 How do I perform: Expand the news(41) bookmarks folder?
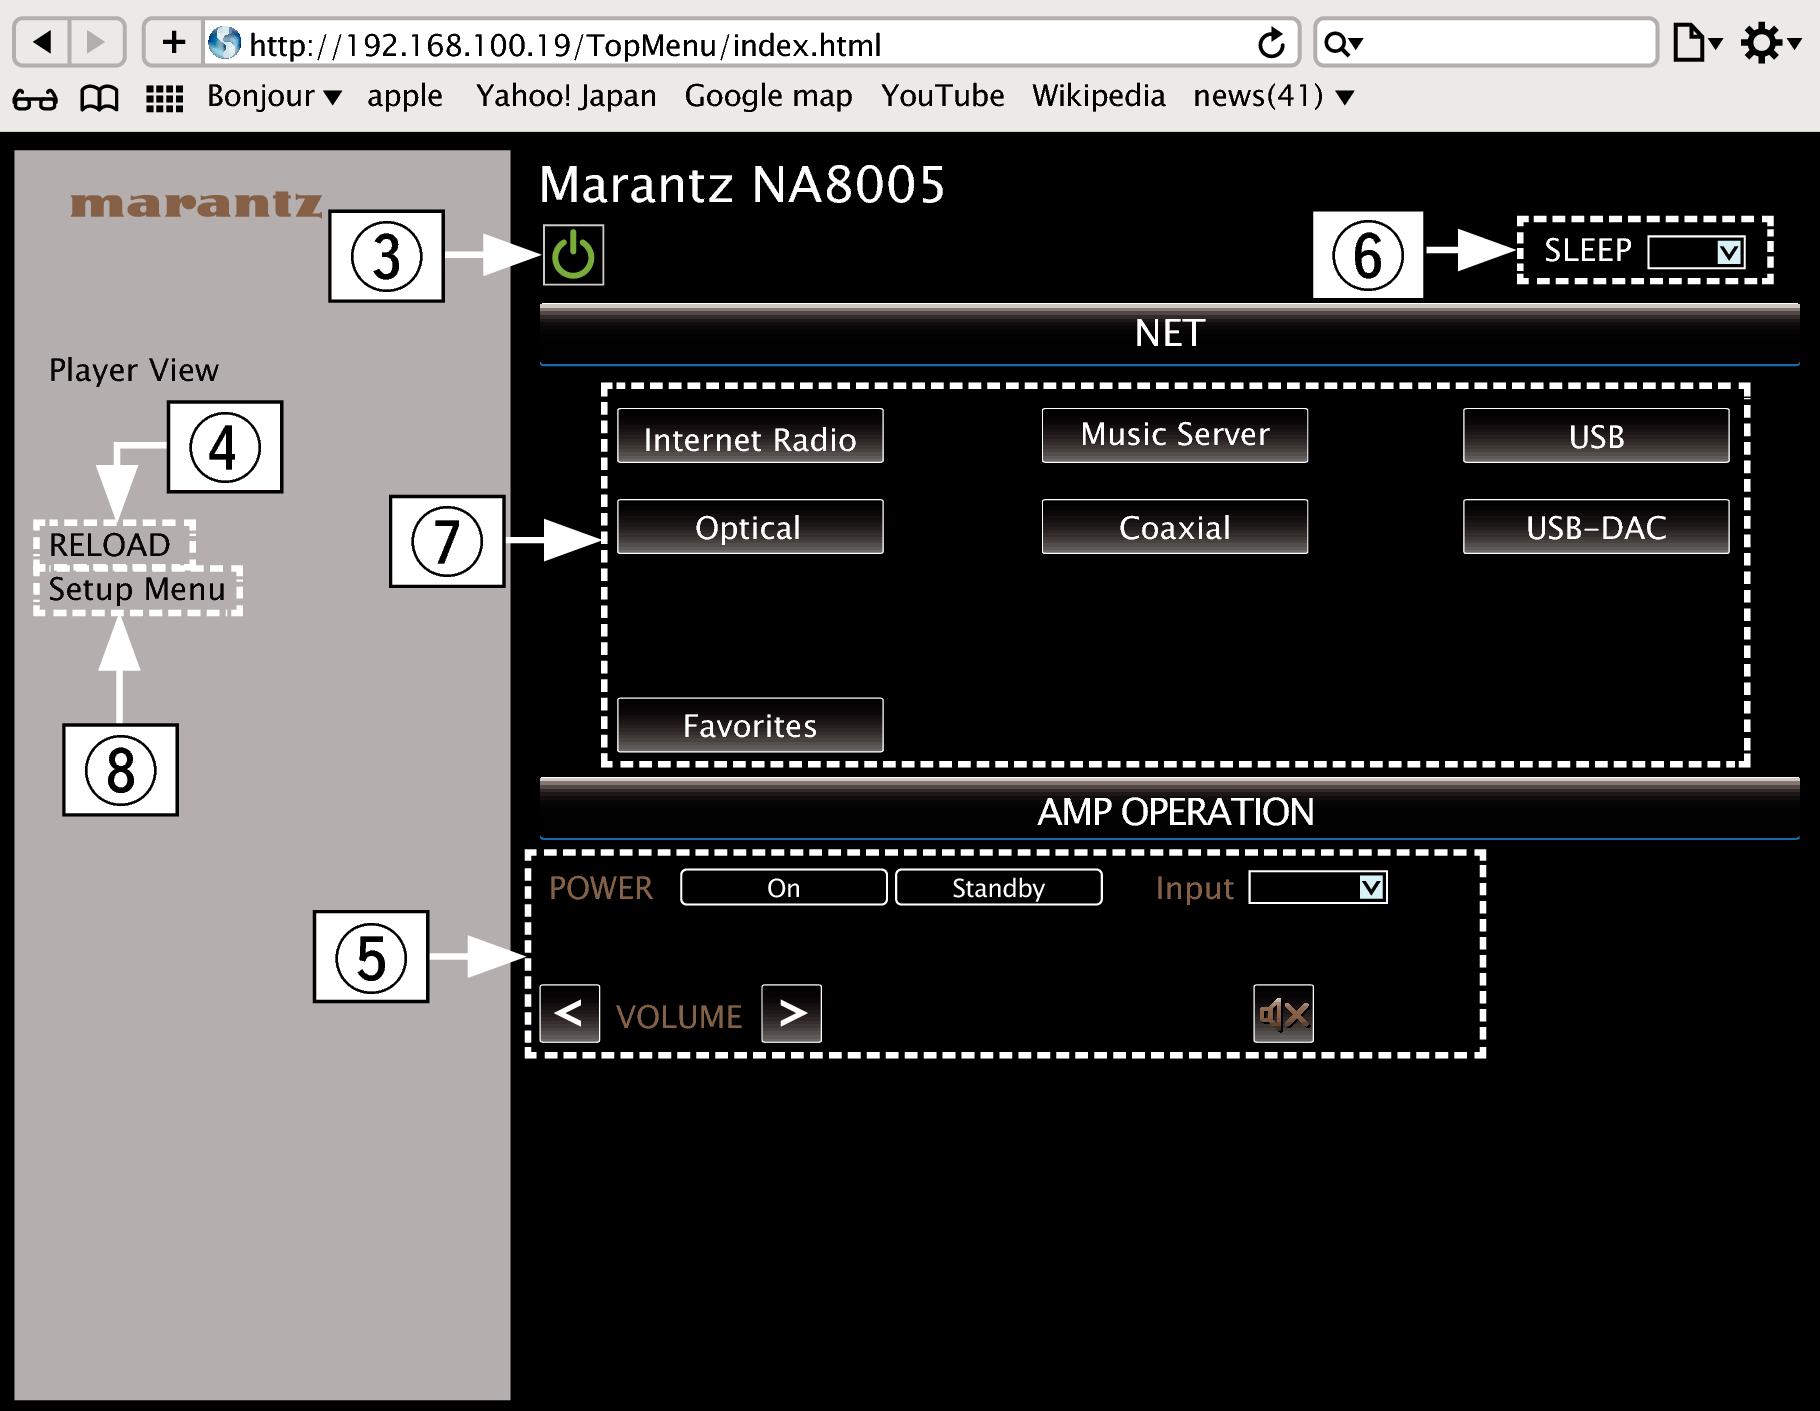pyautogui.click(x=1273, y=96)
